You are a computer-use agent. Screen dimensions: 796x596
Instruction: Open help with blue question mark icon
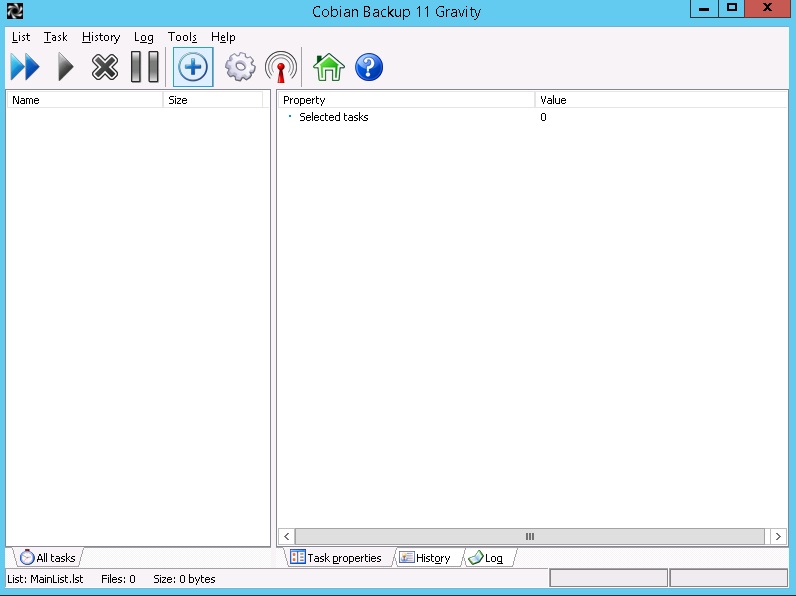click(369, 67)
